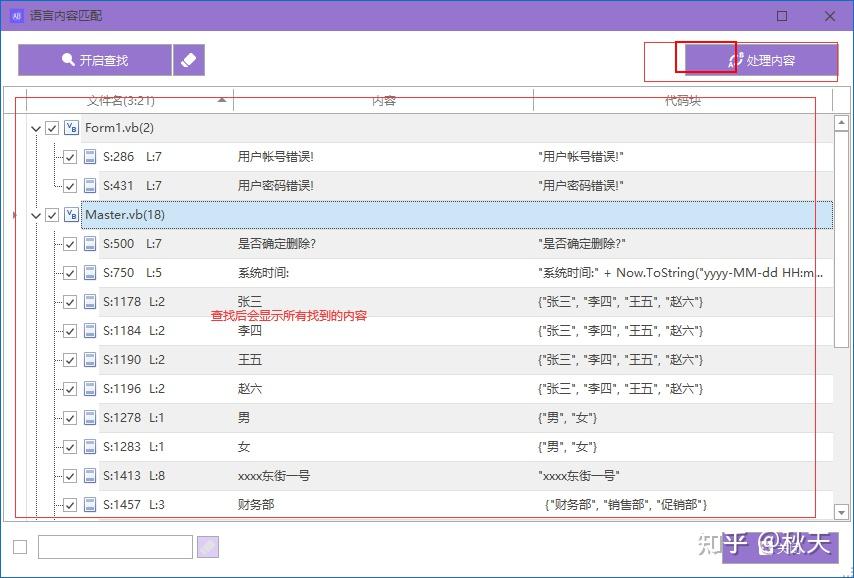Collapse the Master.vb(18) tree node
Image resolution: width=854 pixels, height=578 pixels.
click(x=36, y=215)
